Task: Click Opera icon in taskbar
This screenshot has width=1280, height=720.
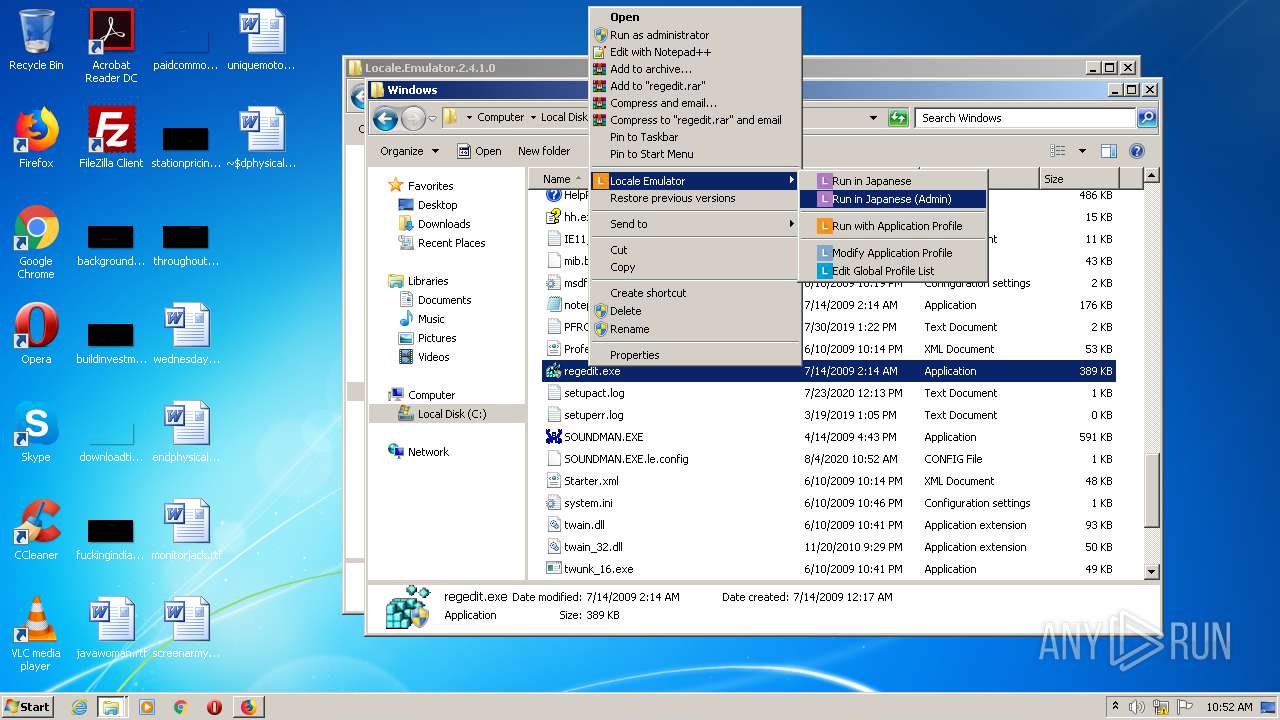Action: (x=214, y=707)
